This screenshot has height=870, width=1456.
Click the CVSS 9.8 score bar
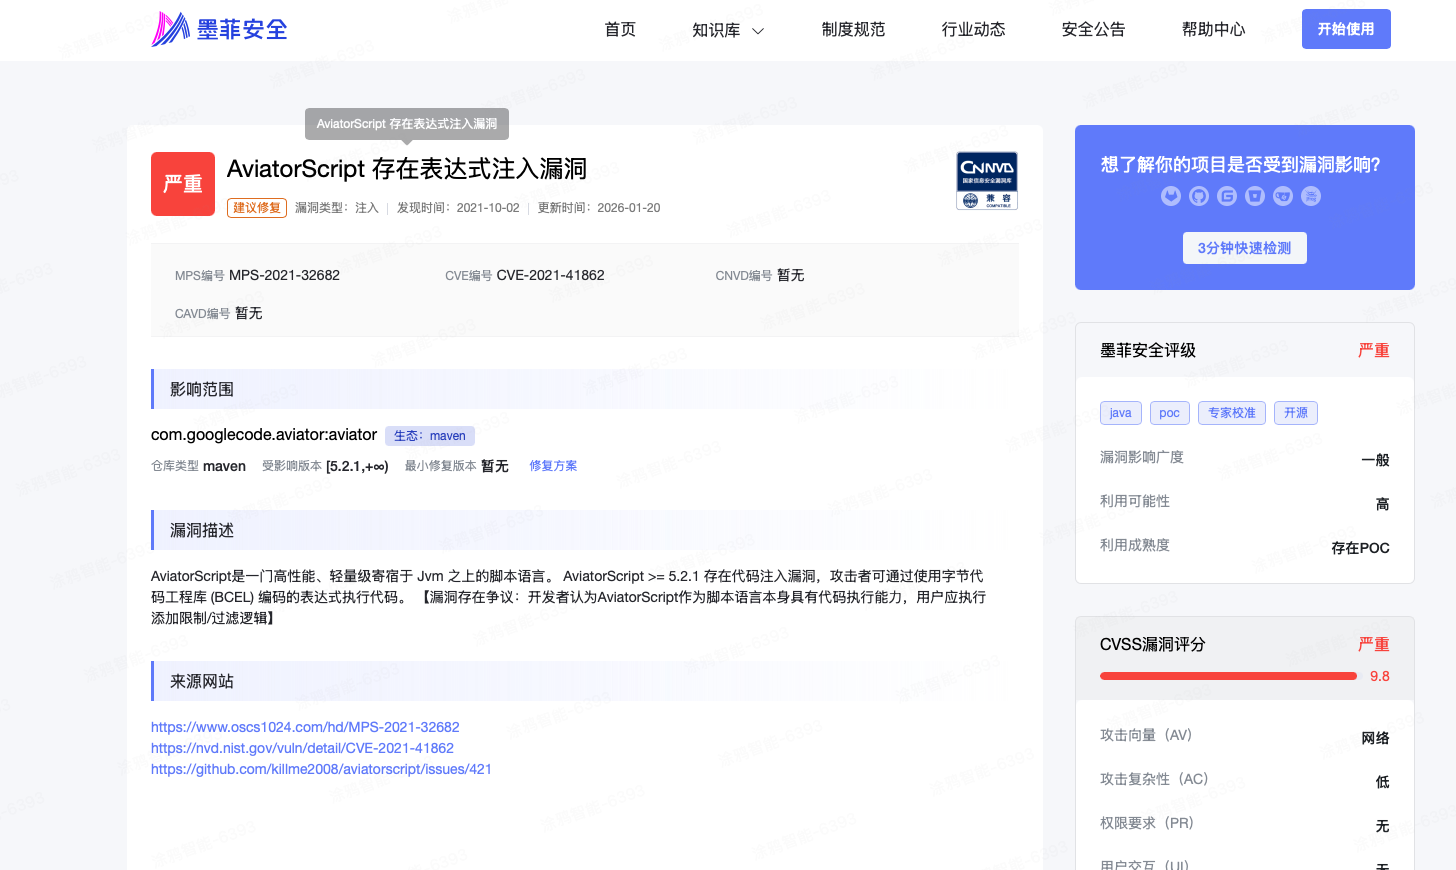click(x=1228, y=676)
